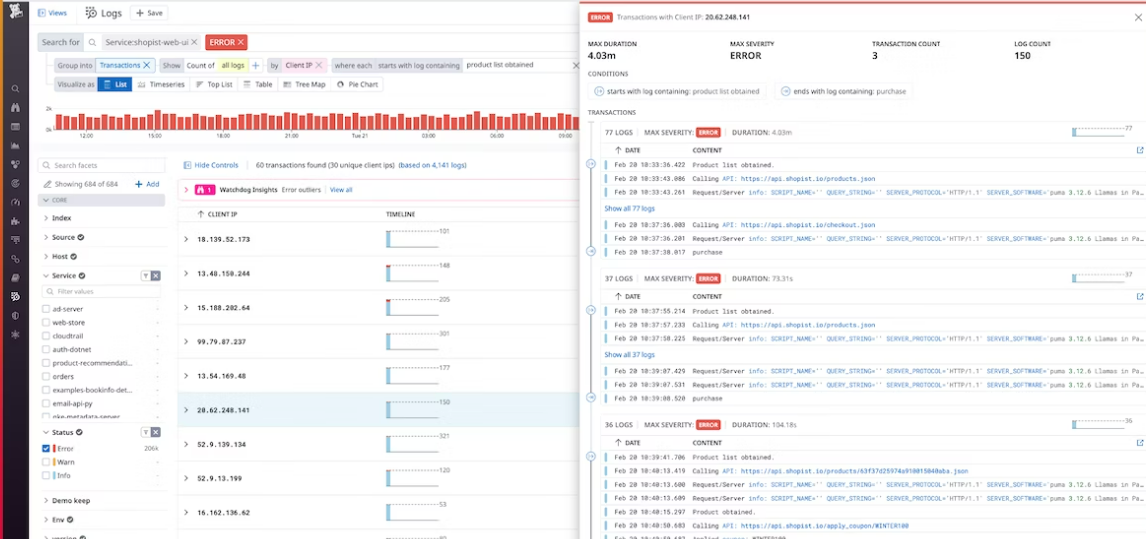Screen dimensions: 1146x539
Task: Switch to Timeseries visualization
Action: pyautogui.click(x=161, y=85)
